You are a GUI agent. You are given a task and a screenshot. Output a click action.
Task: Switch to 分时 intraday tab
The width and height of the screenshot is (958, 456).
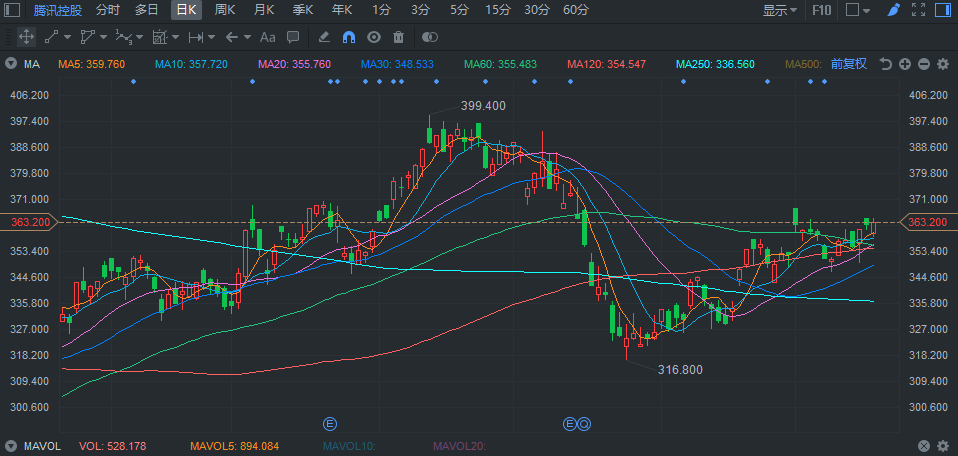click(x=108, y=10)
